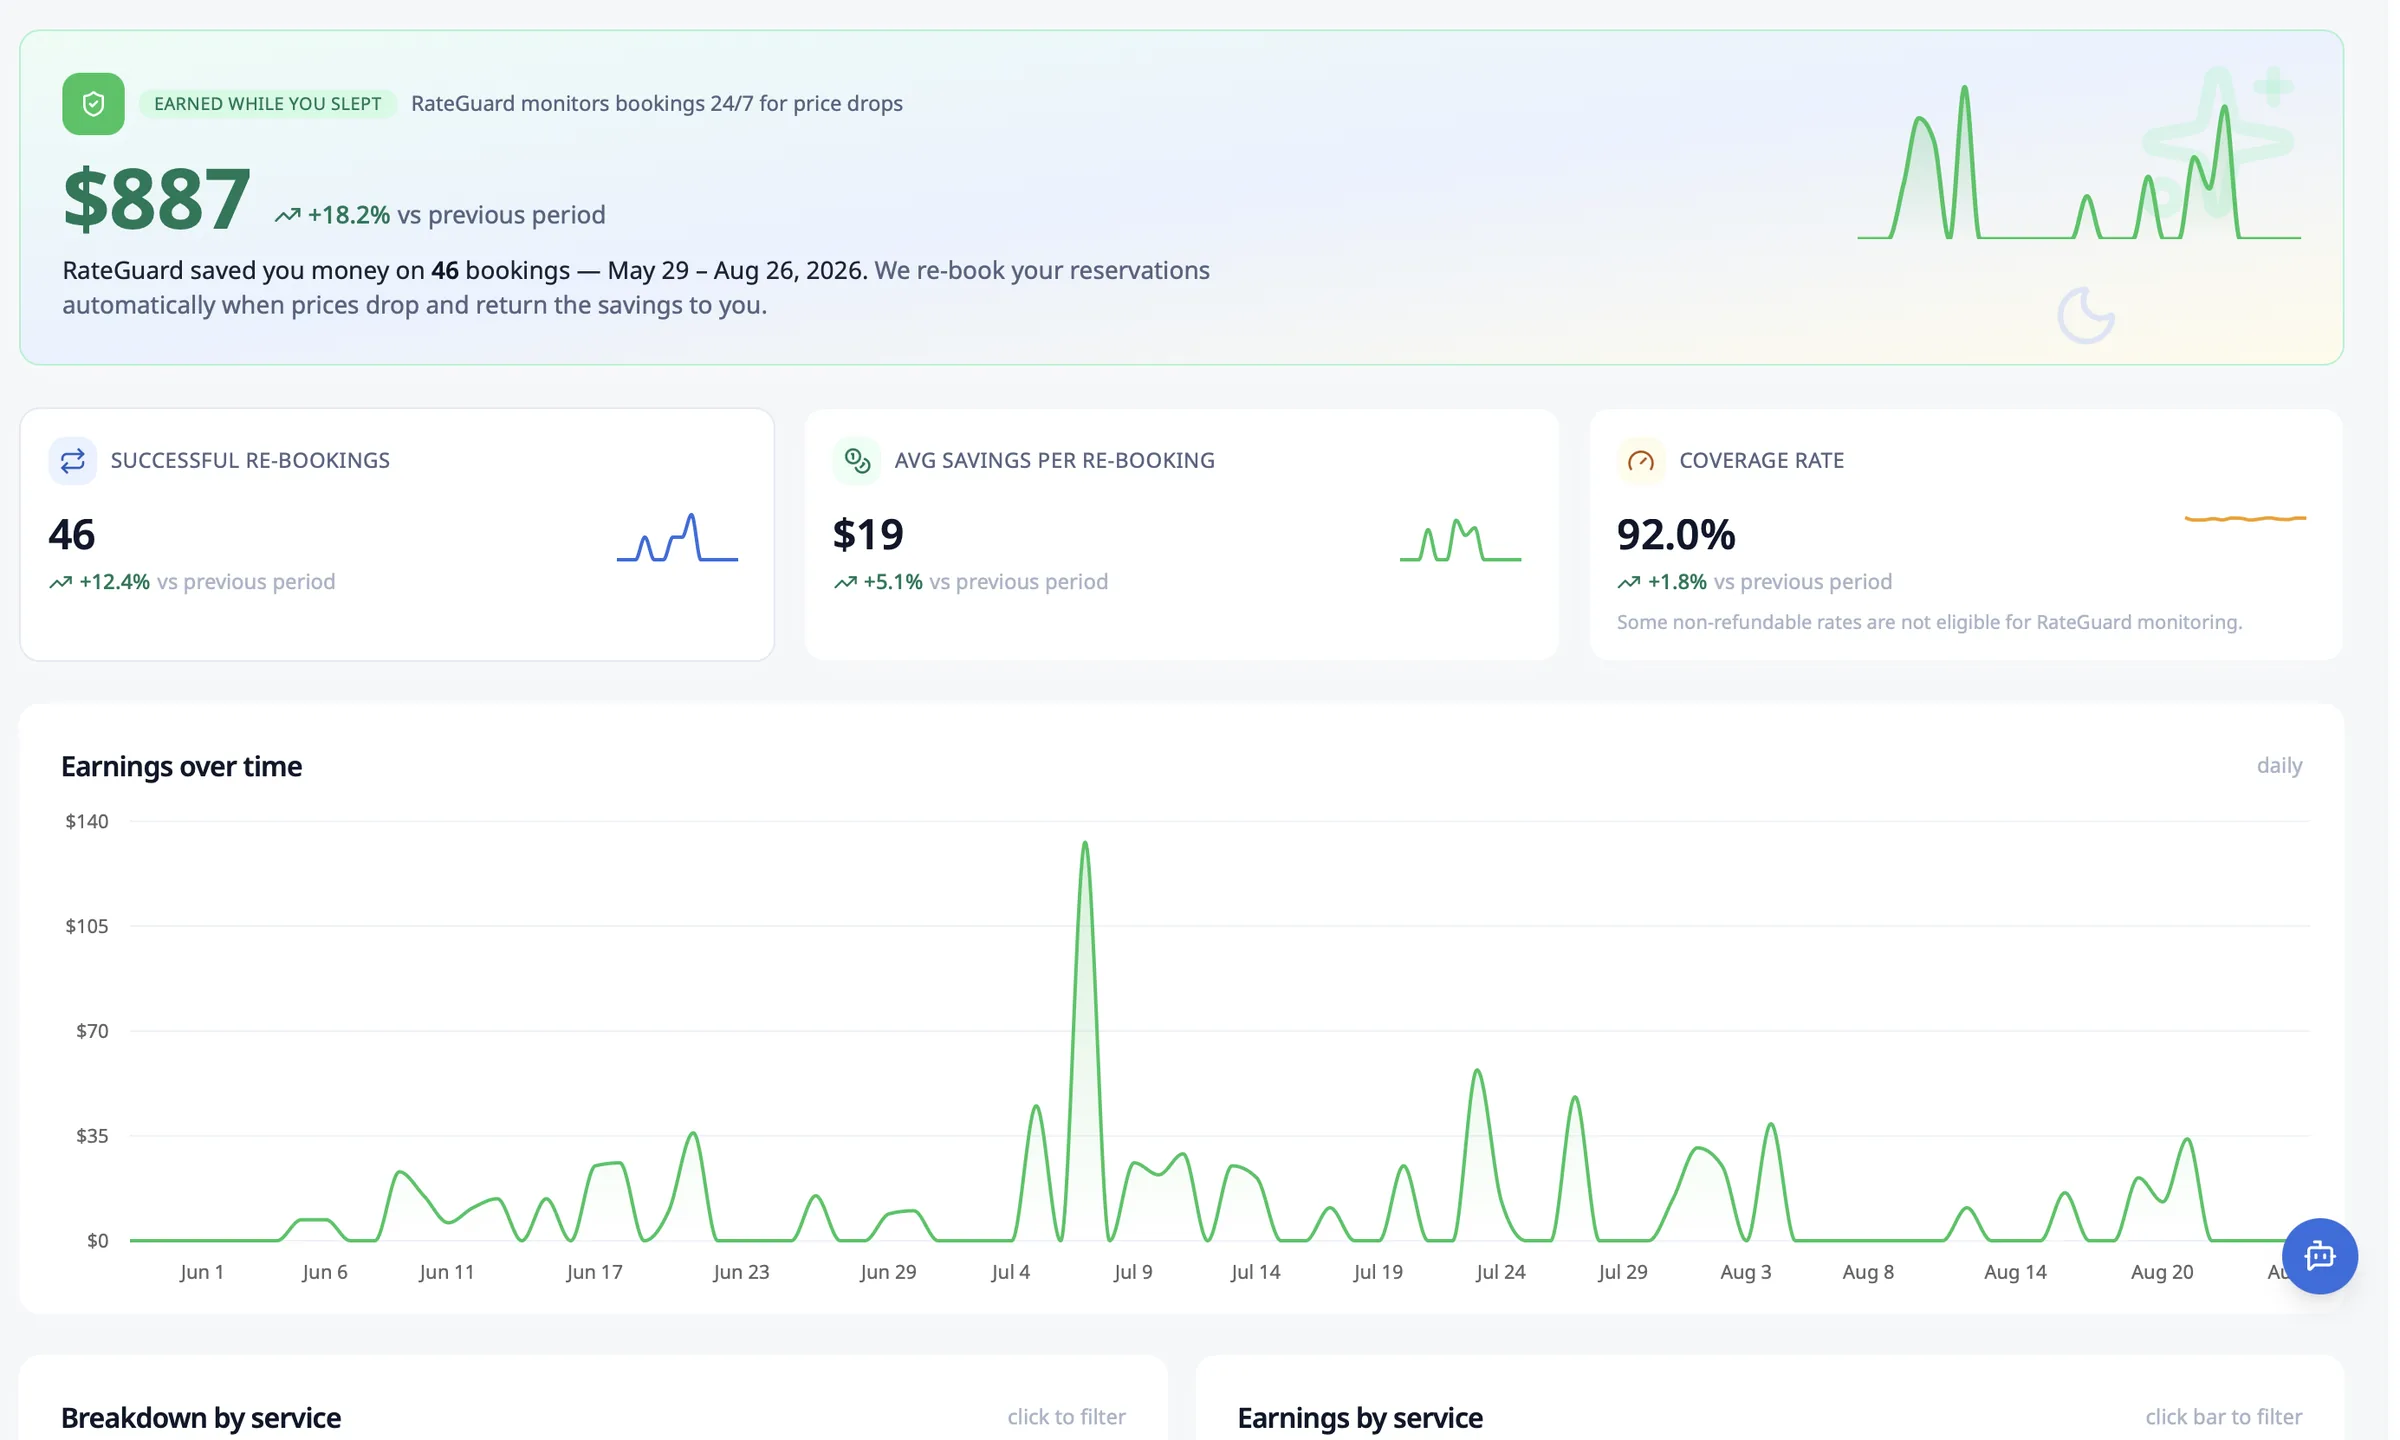The image size is (2400, 1440).
Task: Click the $35 y-axis label
Action: click(92, 1136)
